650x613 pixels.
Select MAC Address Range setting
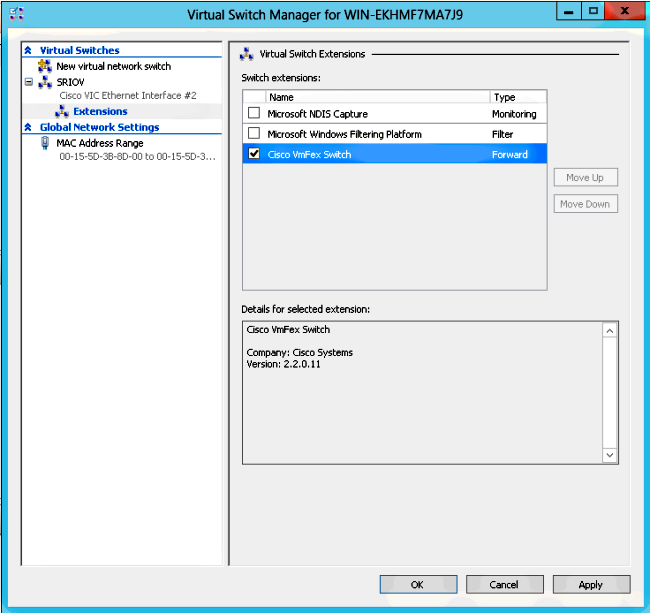point(100,143)
